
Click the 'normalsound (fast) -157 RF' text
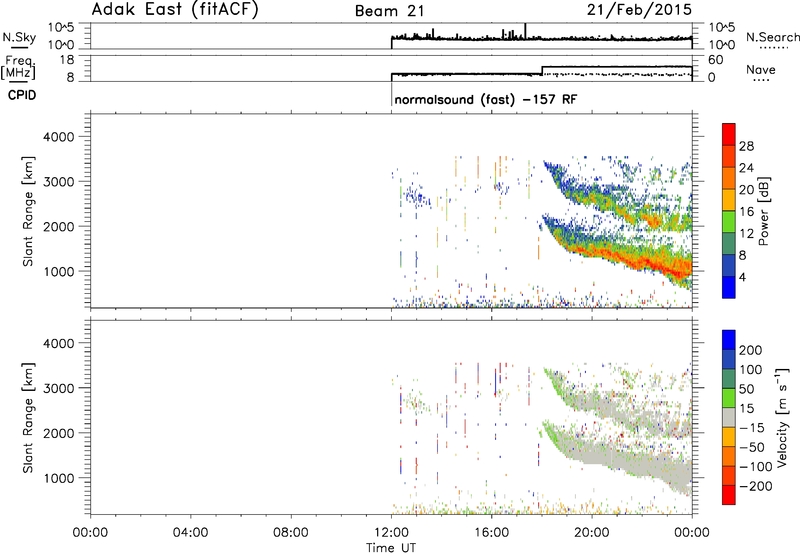(x=486, y=99)
